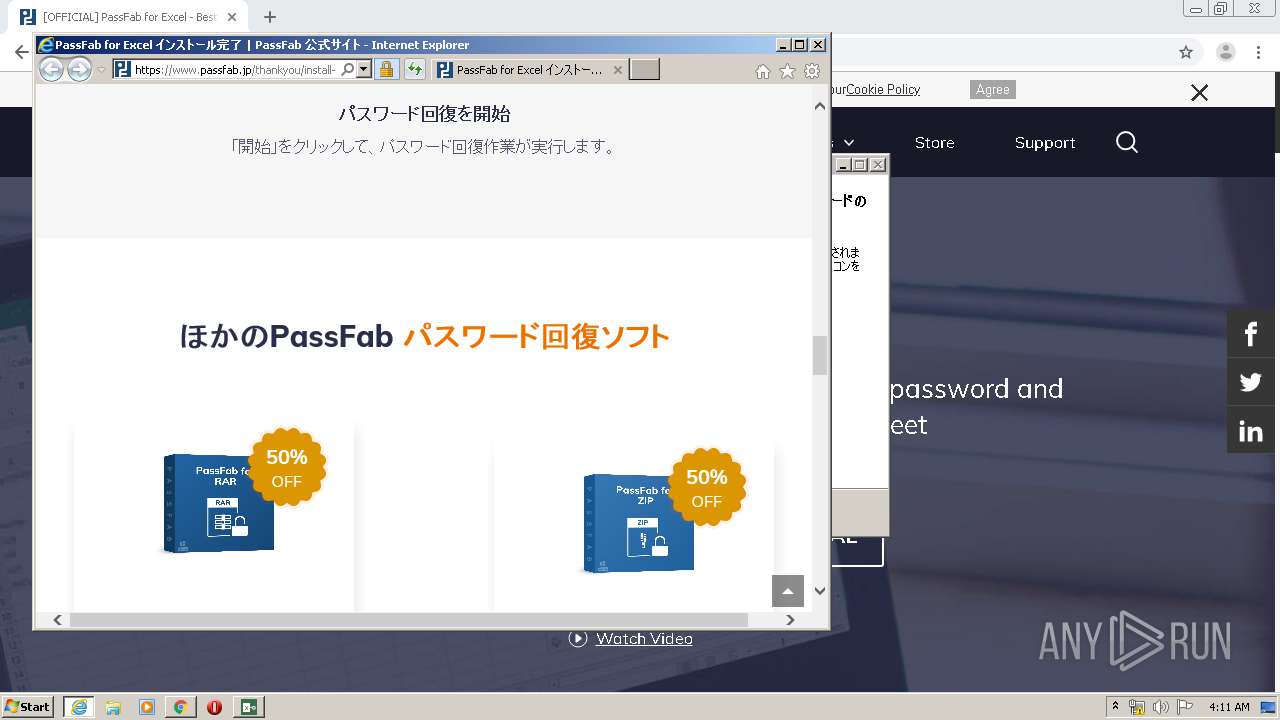Click the IE security lock icon

(386, 69)
